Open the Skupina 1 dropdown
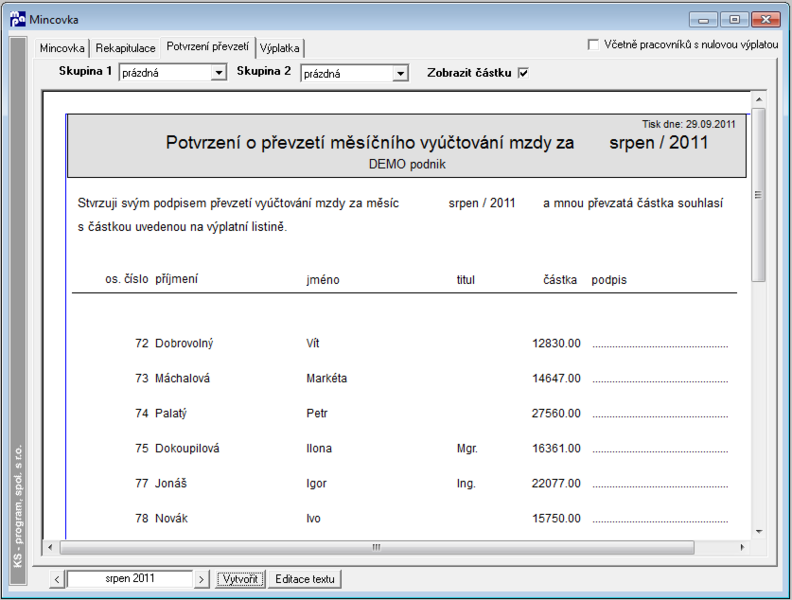Screen dimensions: 792x600 218,73
